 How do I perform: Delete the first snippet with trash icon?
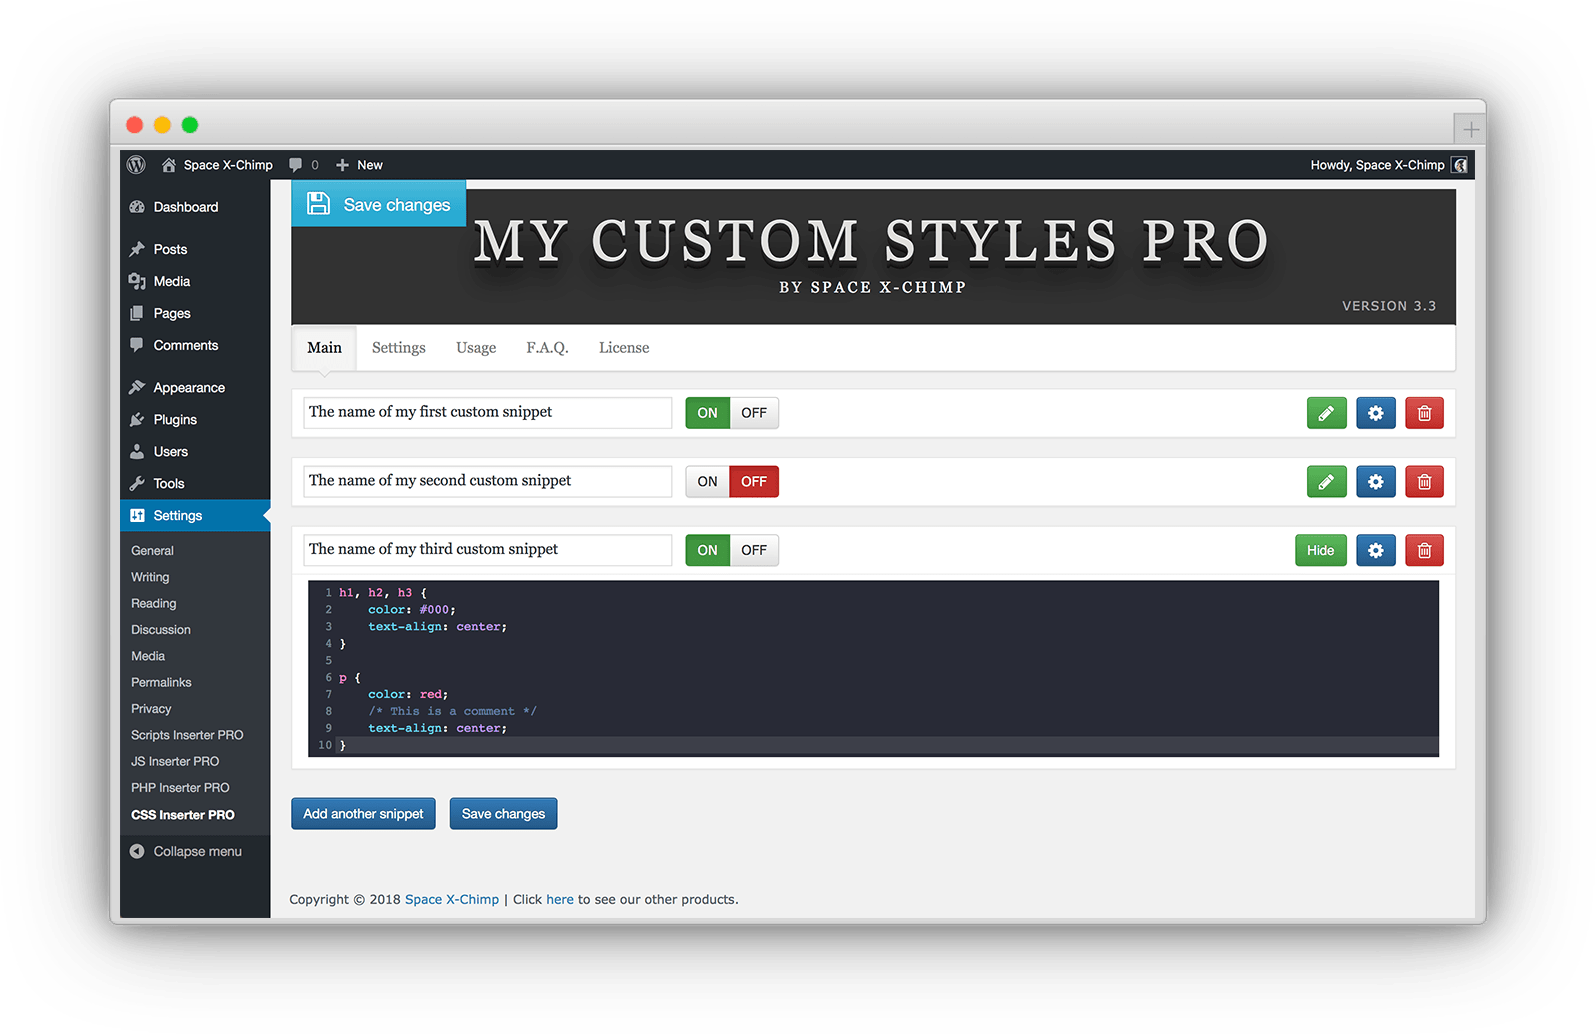[x=1424, y=413]
